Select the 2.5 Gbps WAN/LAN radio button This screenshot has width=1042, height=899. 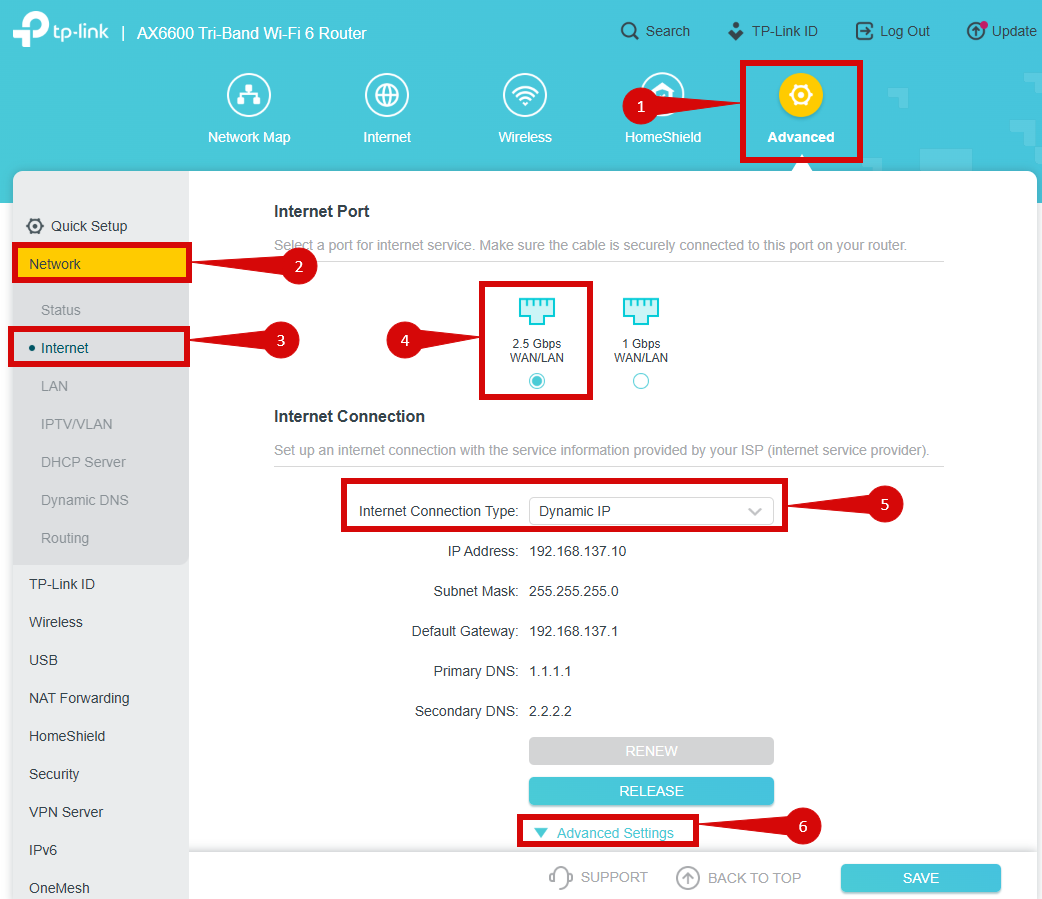point(537,381)
